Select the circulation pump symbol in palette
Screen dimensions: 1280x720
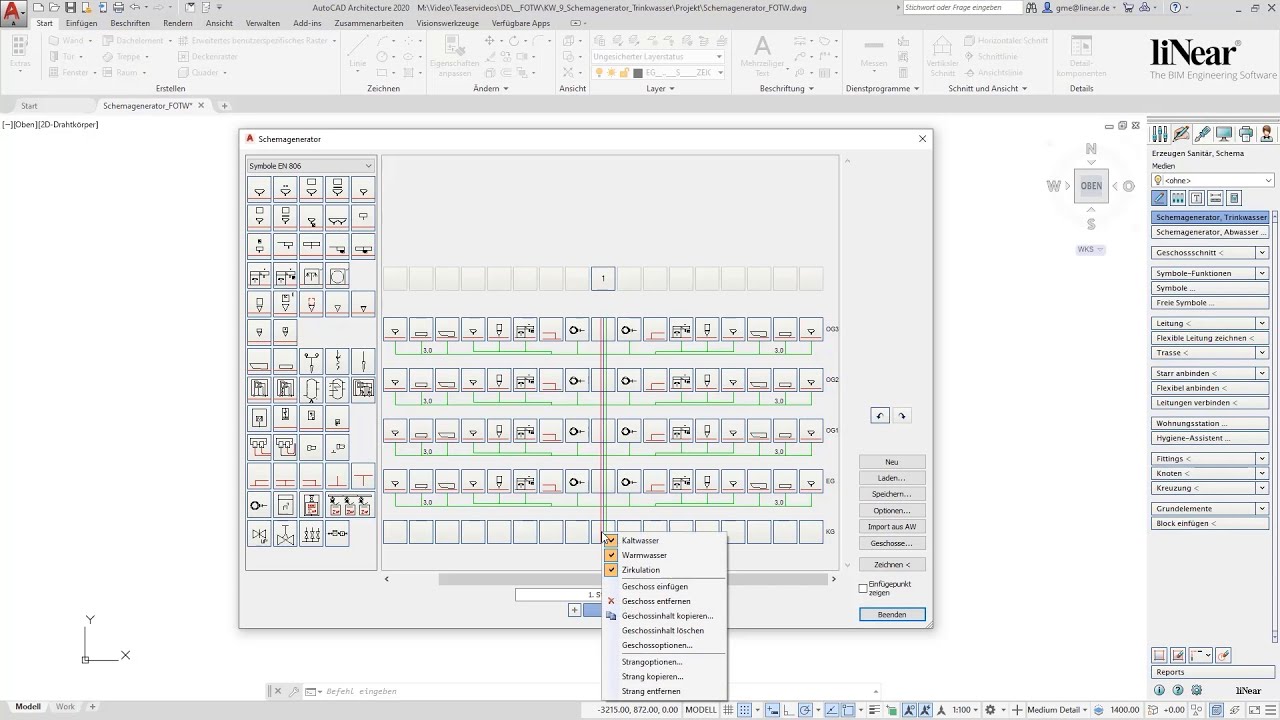[259, 505]
